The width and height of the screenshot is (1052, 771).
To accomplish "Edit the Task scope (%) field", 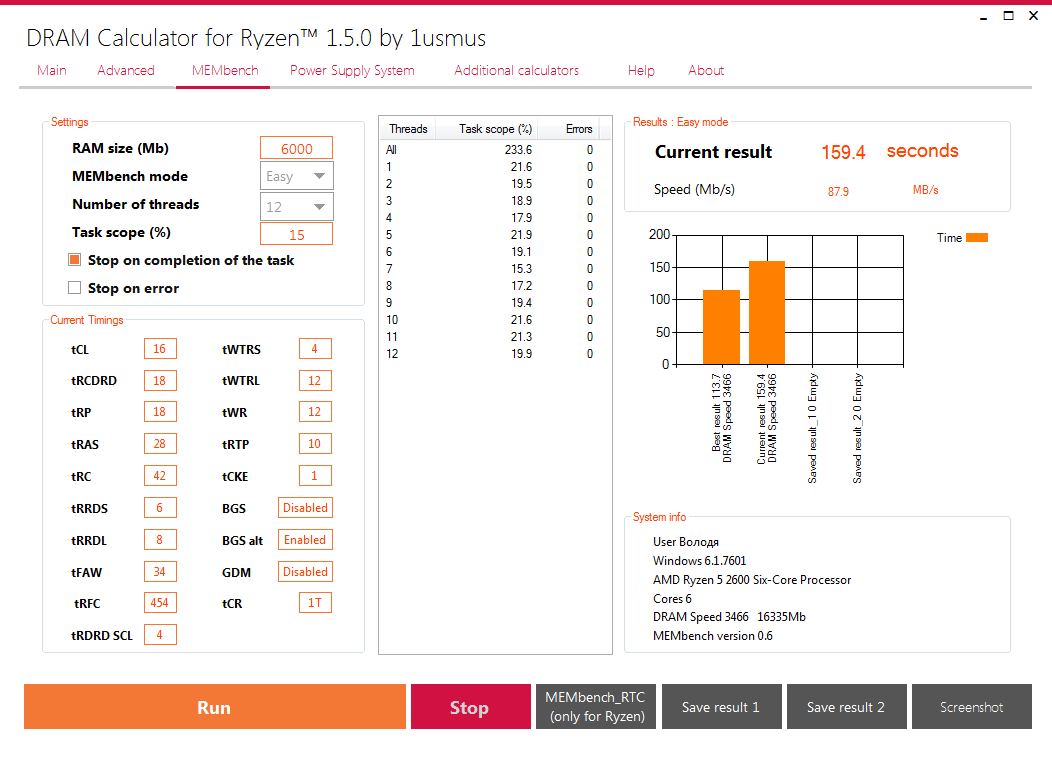I will pos(296,234).
